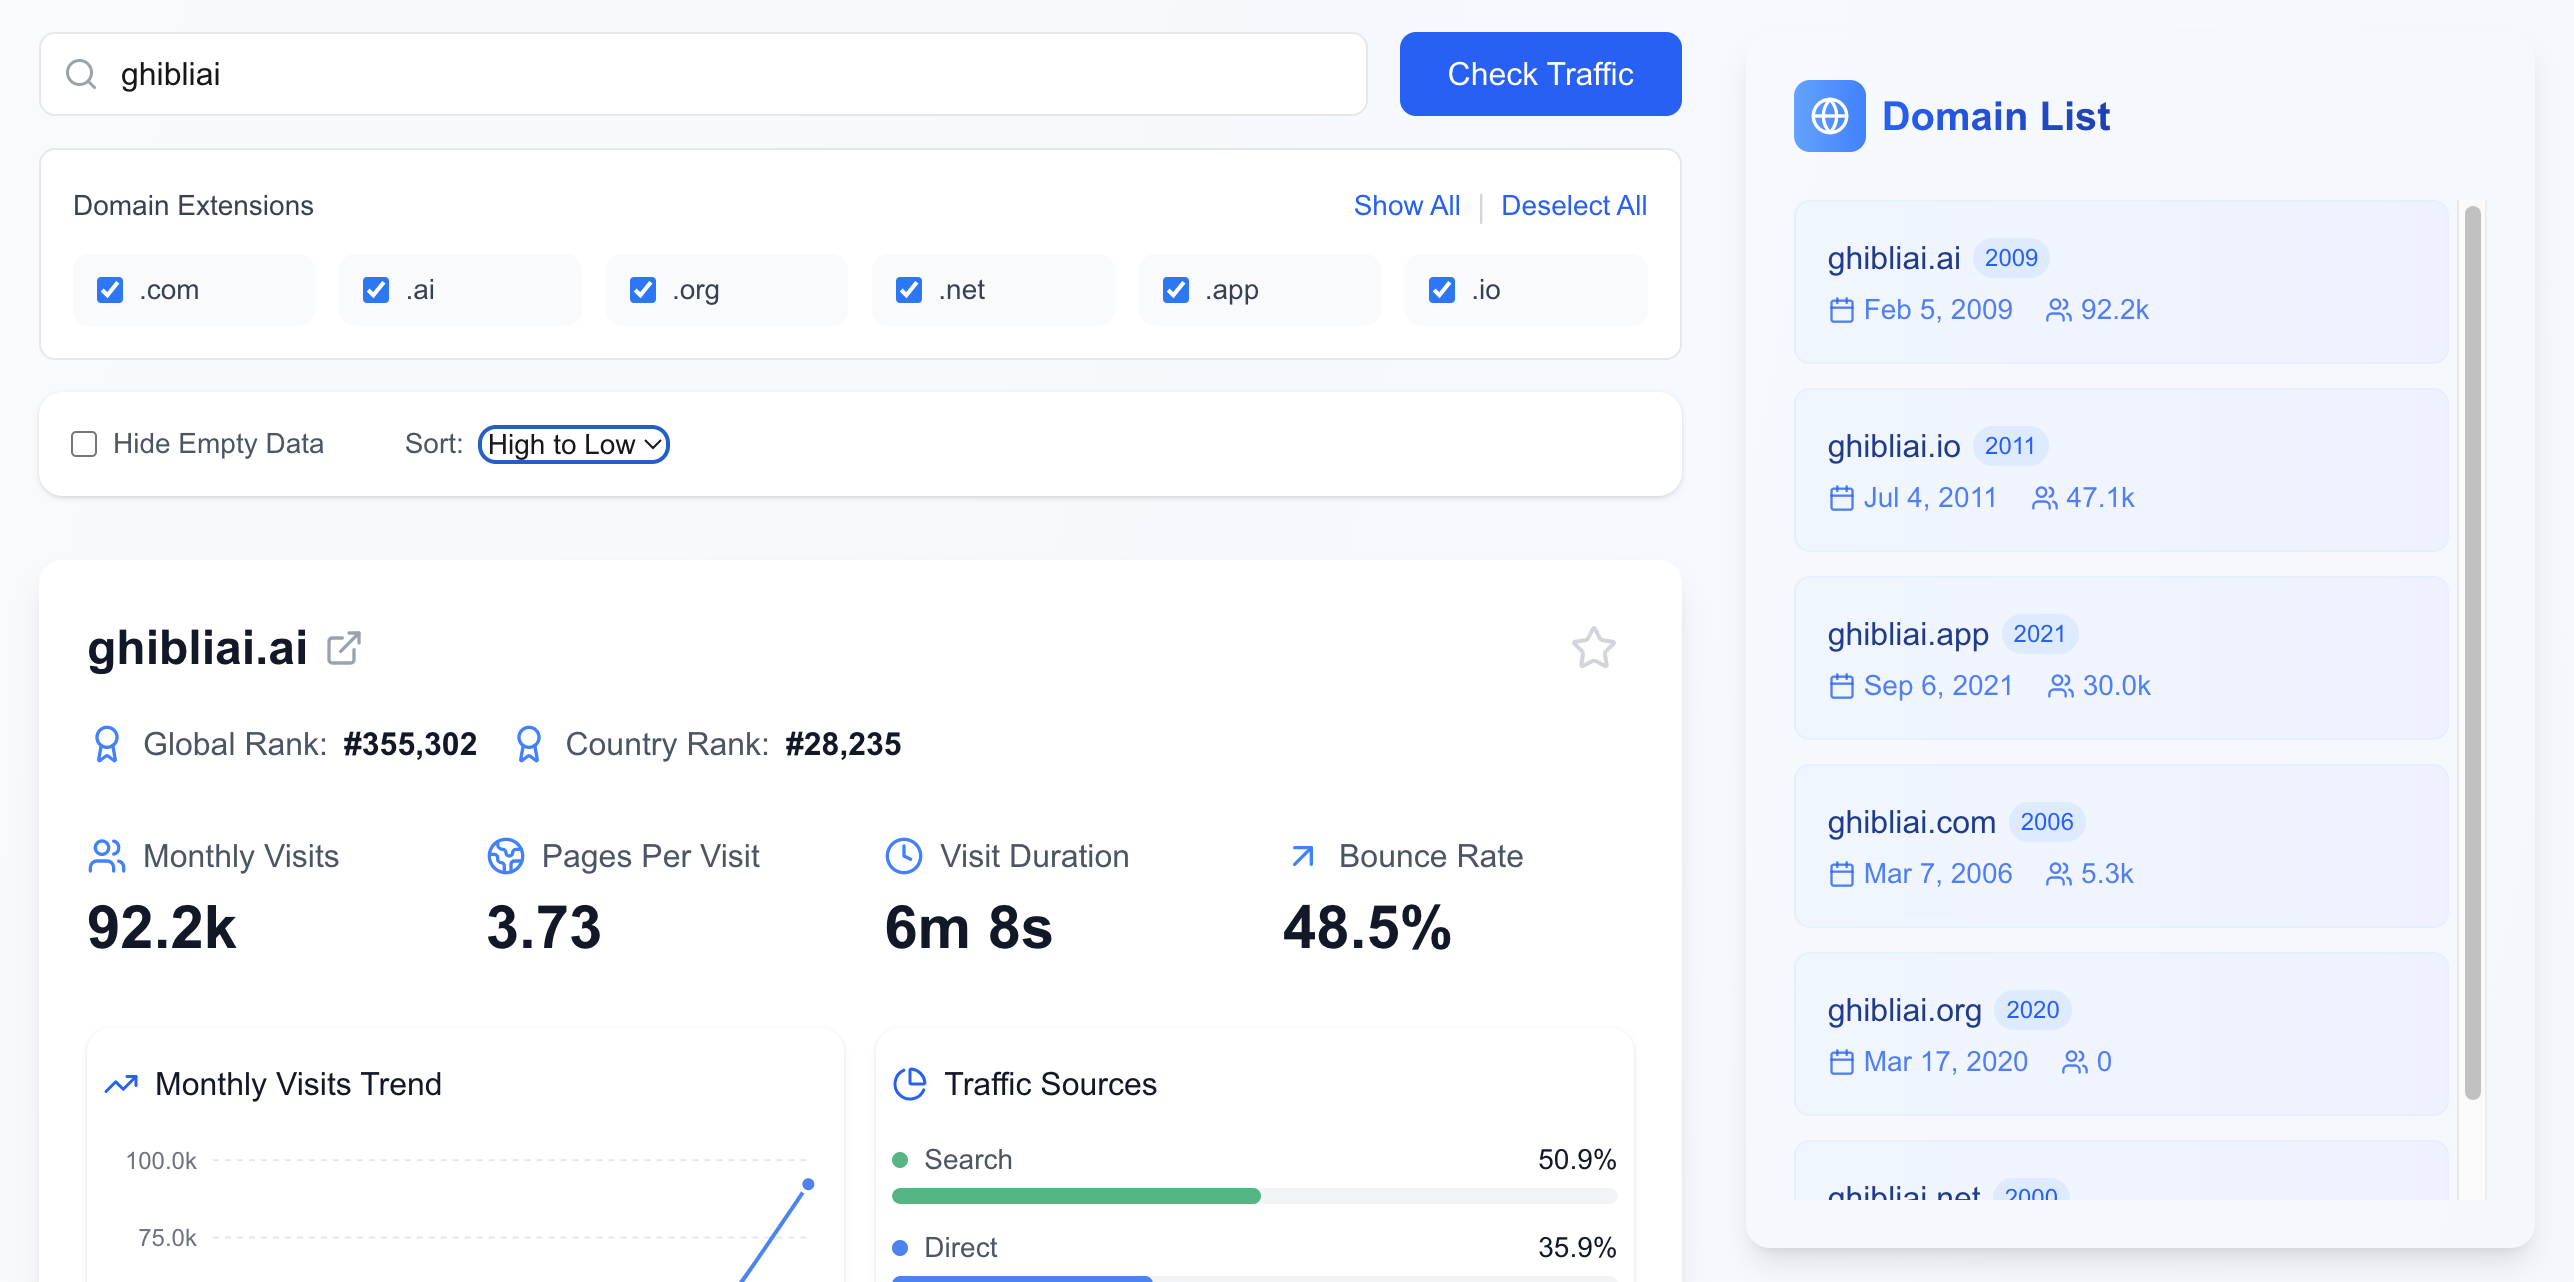This screenshot has width=2574, height=1282.
Task: Click the search magnifier icon
Action: (x=81, y=74)
